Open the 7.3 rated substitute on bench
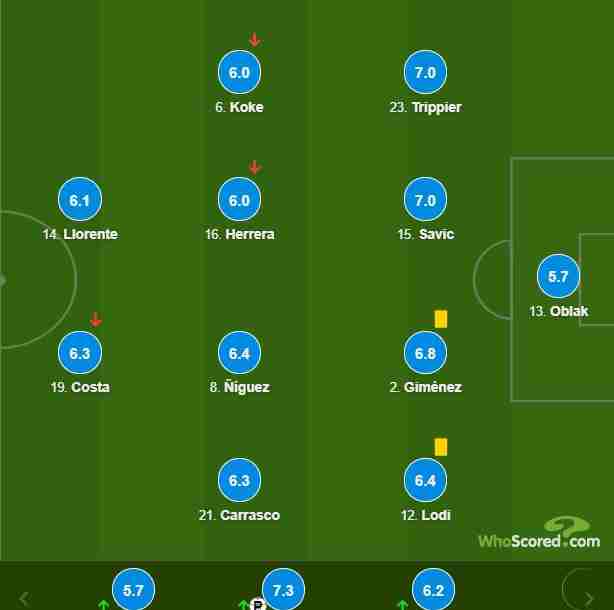The height and width of the screenshot is (610, 614). point(283,589)
